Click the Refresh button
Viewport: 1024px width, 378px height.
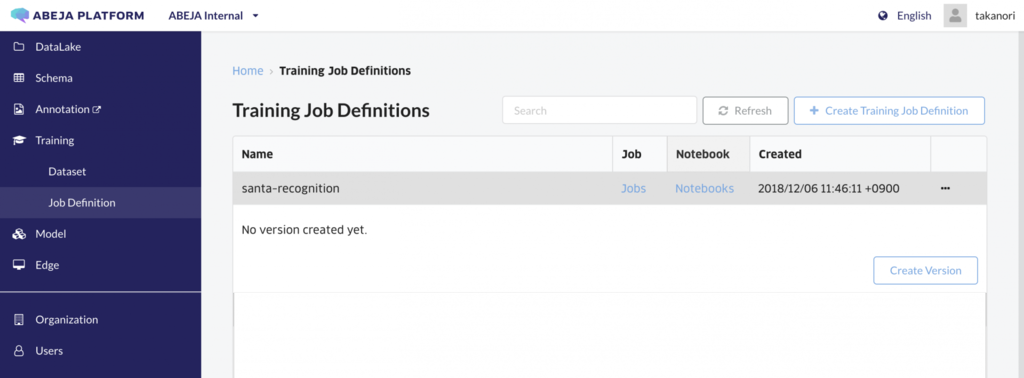coord(745,110)
